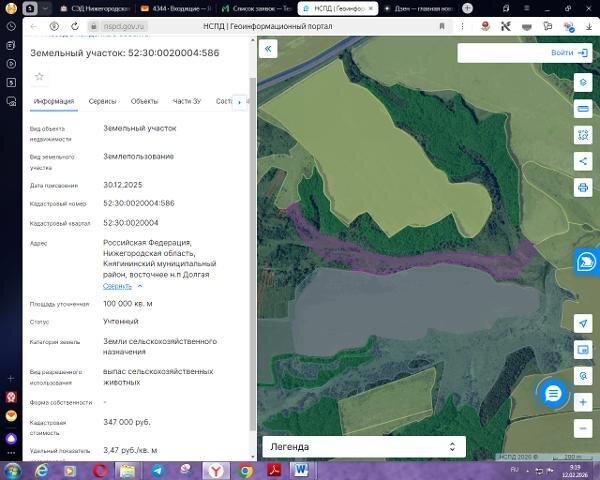
Task: Click the RU language indicator in system tray
Action: click(x=515, y=469)
